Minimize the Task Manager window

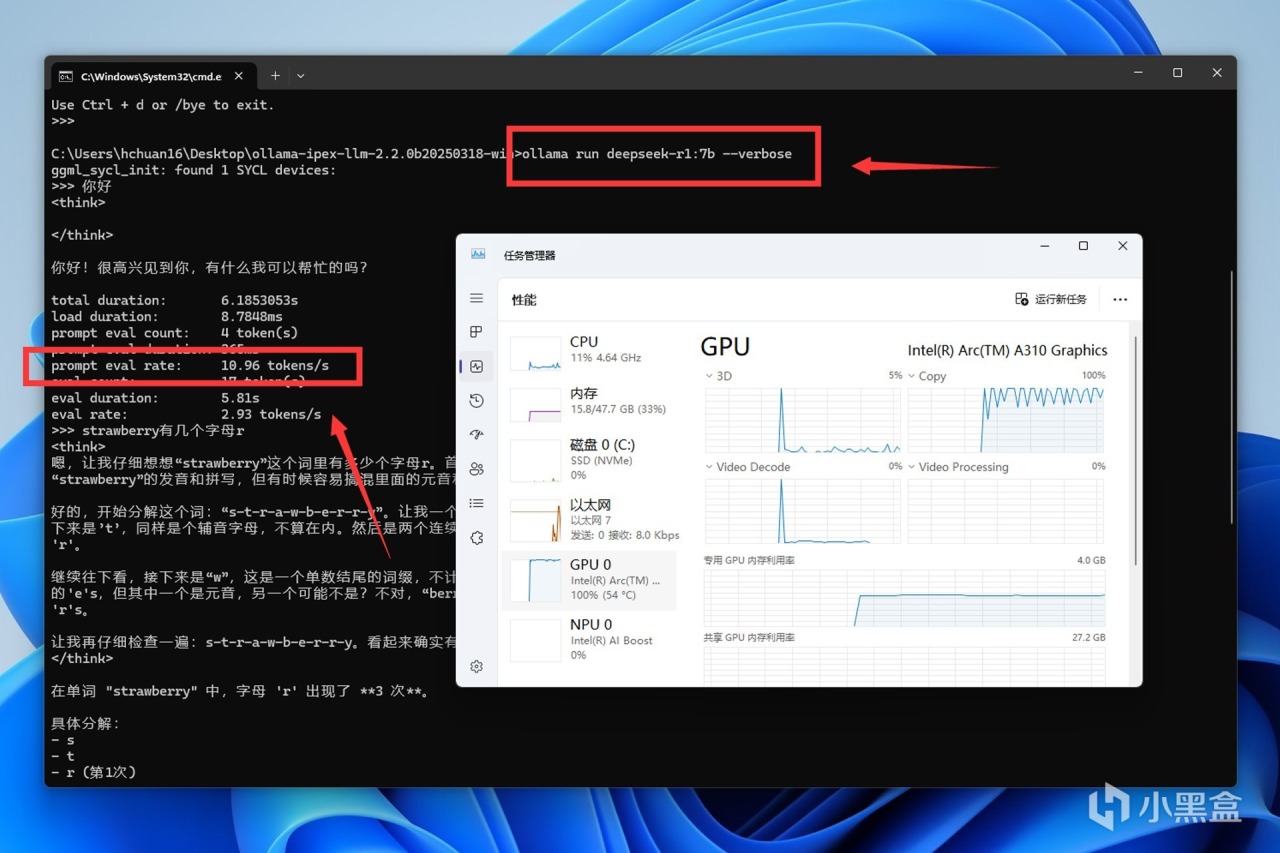1044,246
